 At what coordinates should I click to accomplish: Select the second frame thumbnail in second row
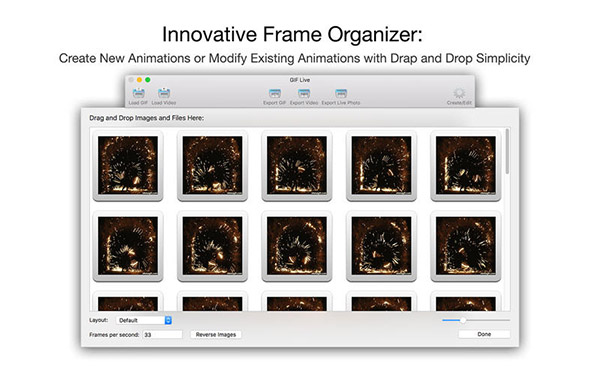click(x=212, y=246)
